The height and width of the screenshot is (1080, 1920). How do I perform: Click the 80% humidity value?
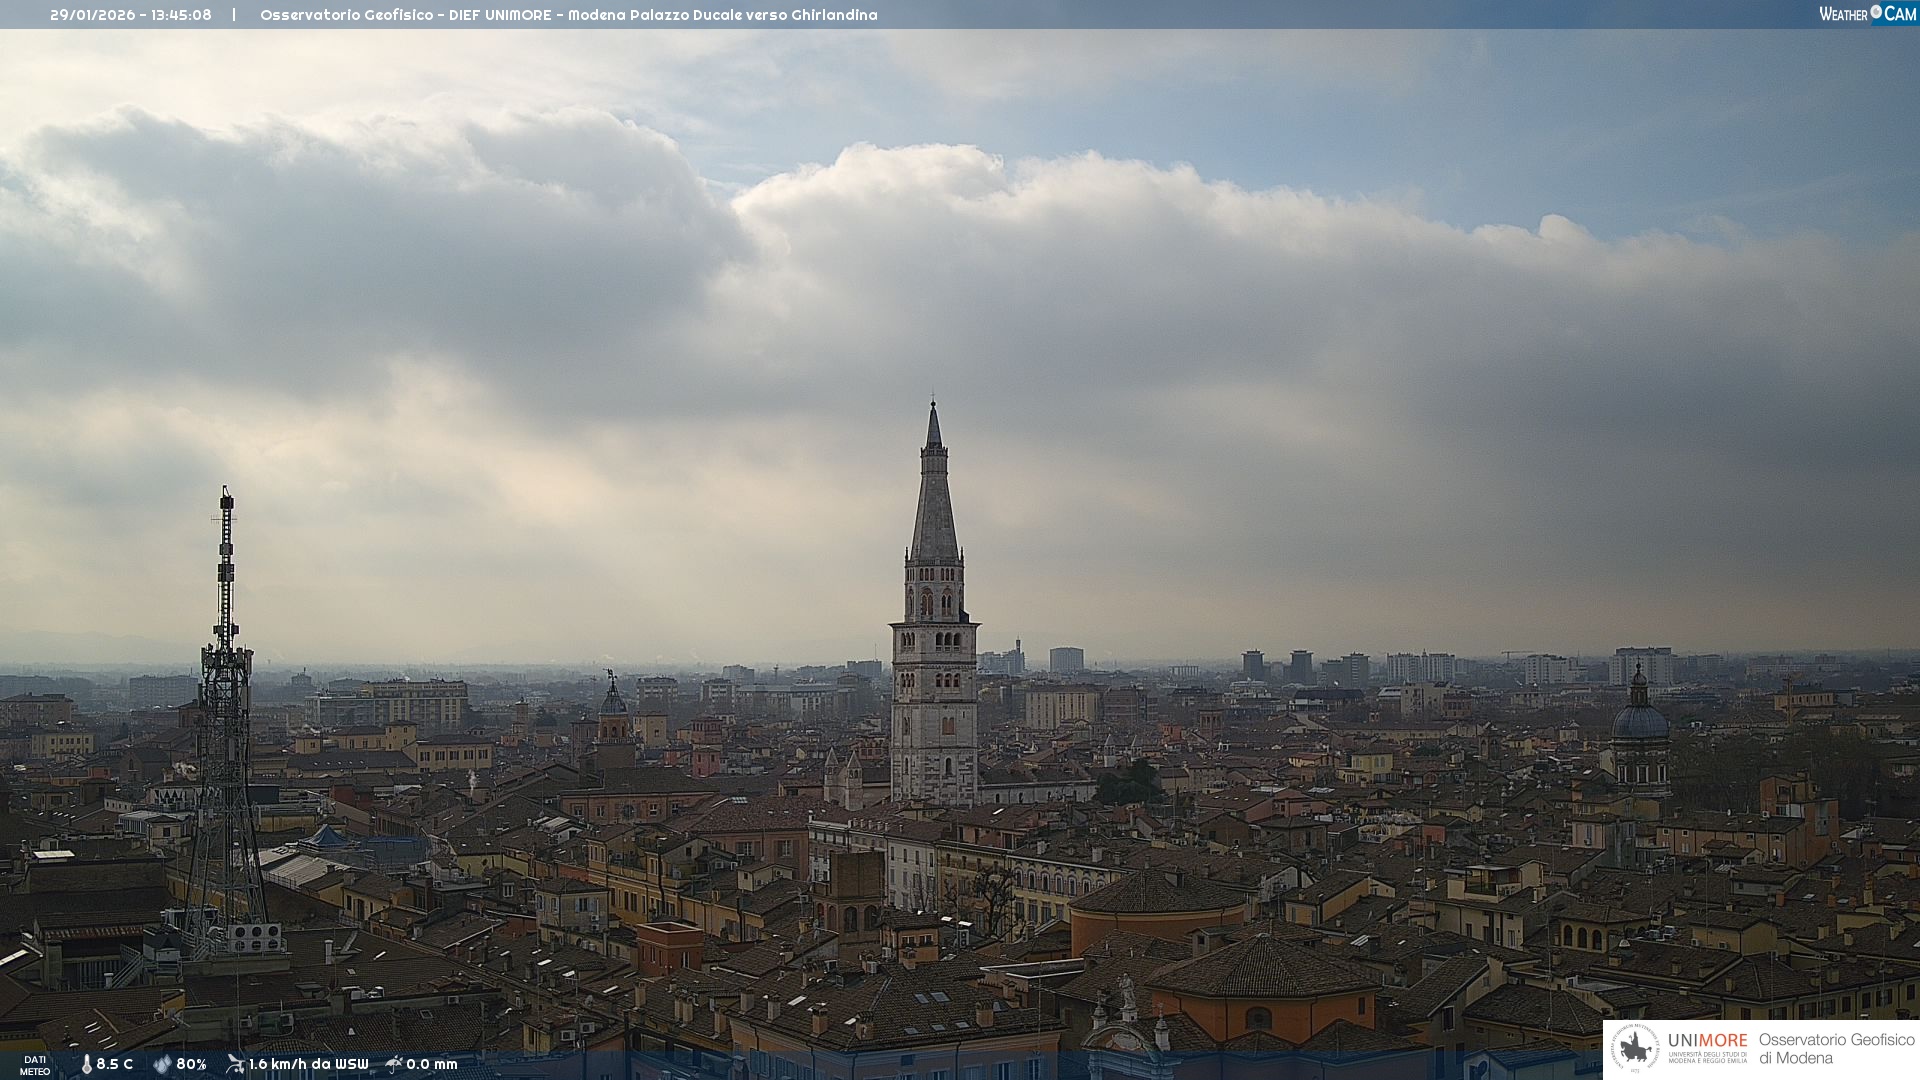tap(191, 1065)
